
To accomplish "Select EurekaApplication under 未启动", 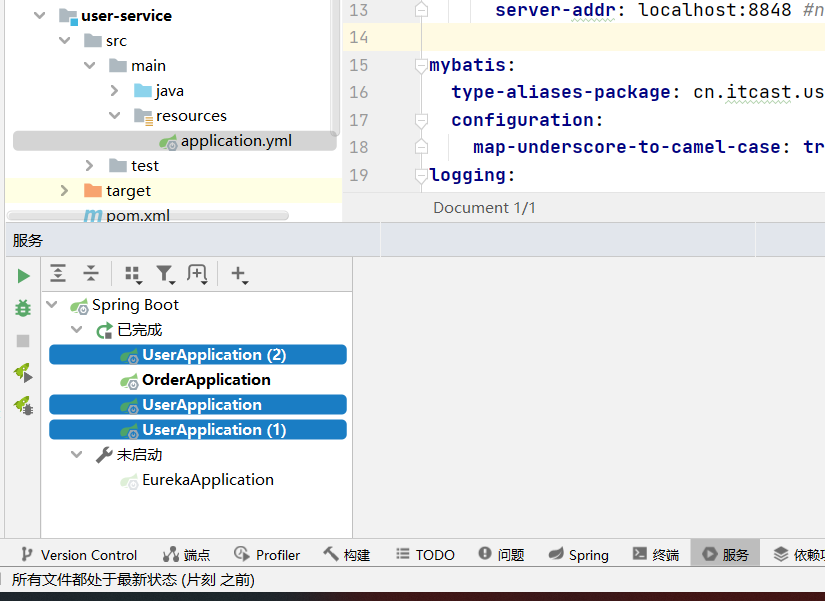I will pos(197,480).
